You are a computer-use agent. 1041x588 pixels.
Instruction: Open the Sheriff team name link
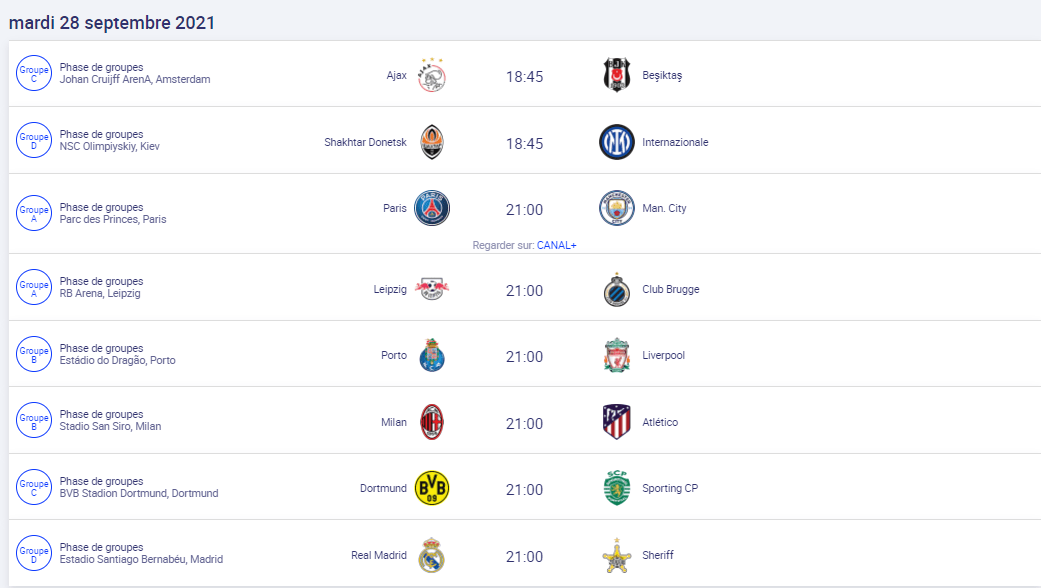click(657, 555)
